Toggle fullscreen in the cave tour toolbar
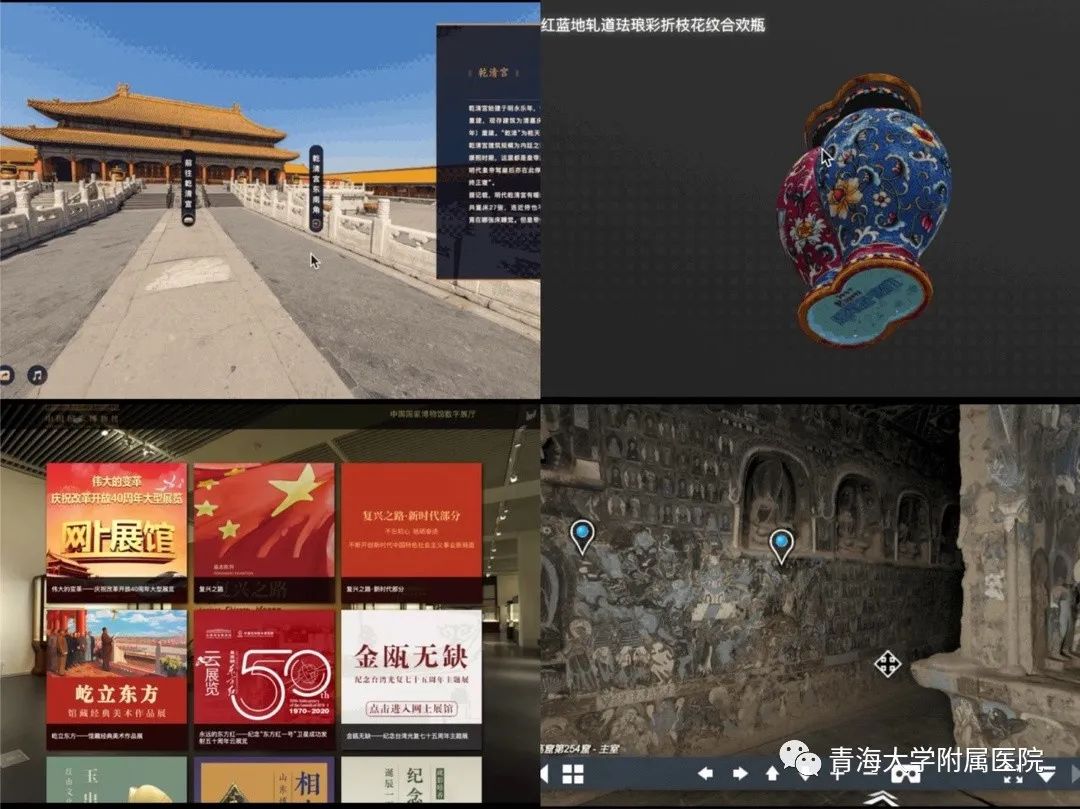The height and width of the screenshot is (809, 1080). coord(1012,775)
